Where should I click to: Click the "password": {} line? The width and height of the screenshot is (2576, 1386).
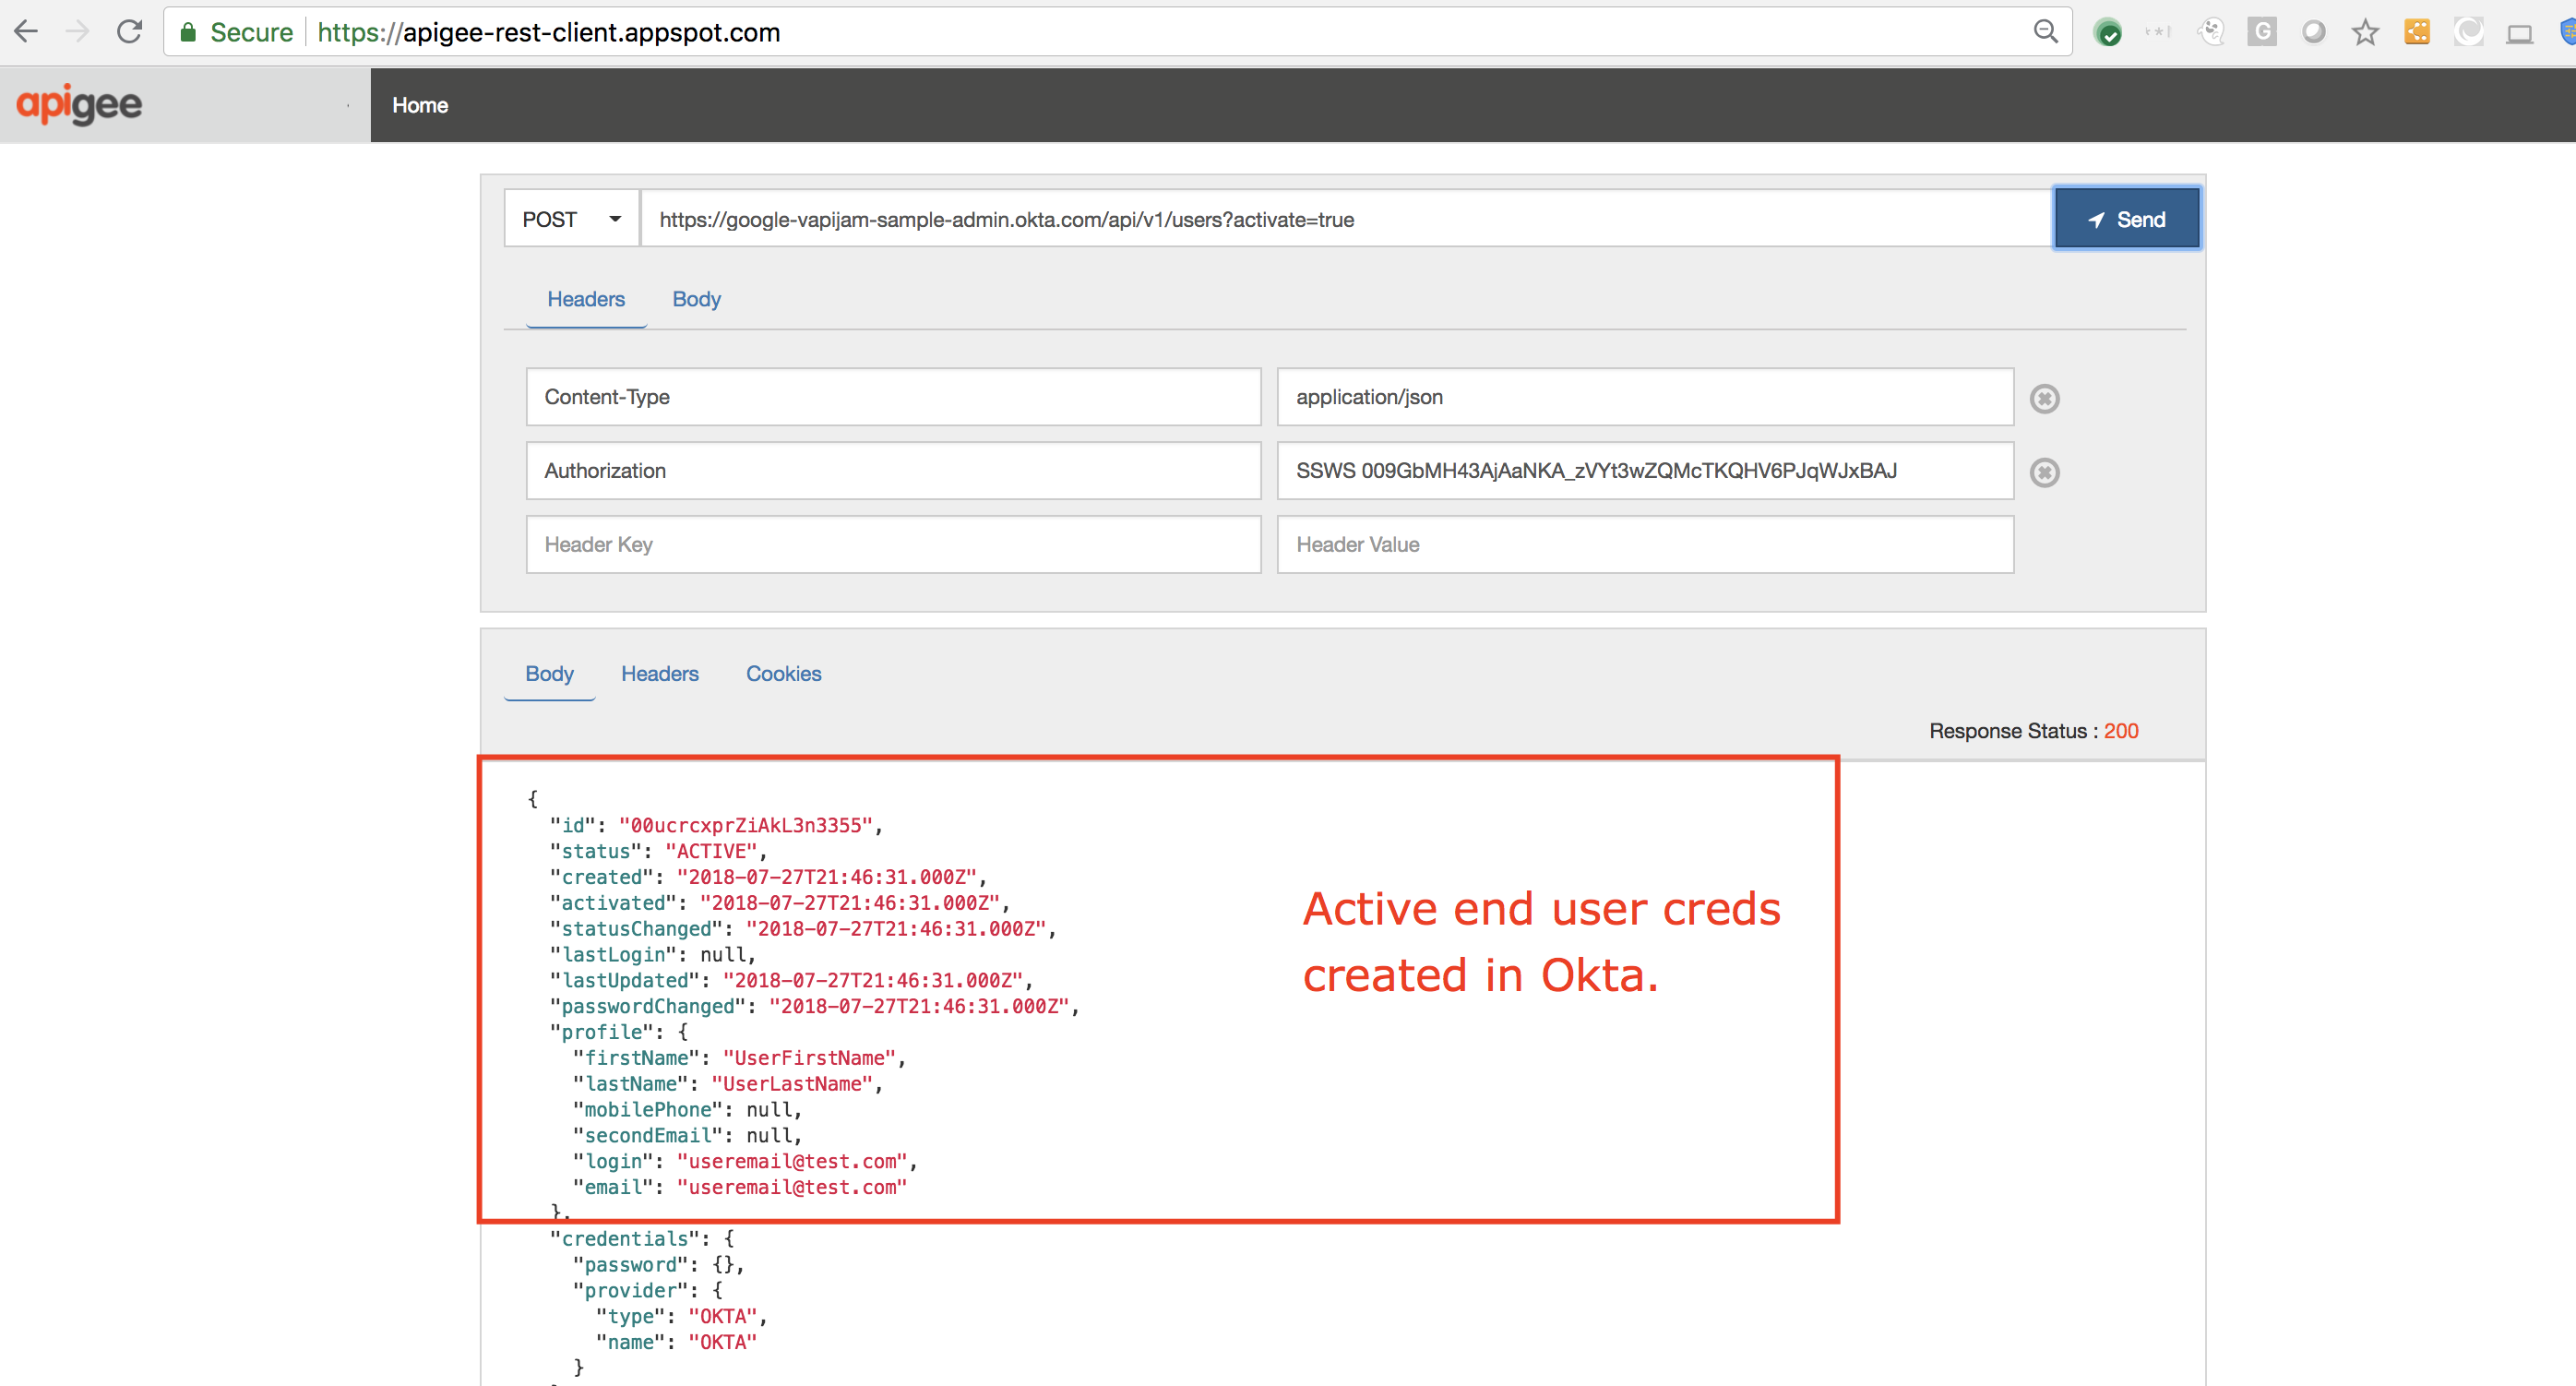tap(659, 1265)
